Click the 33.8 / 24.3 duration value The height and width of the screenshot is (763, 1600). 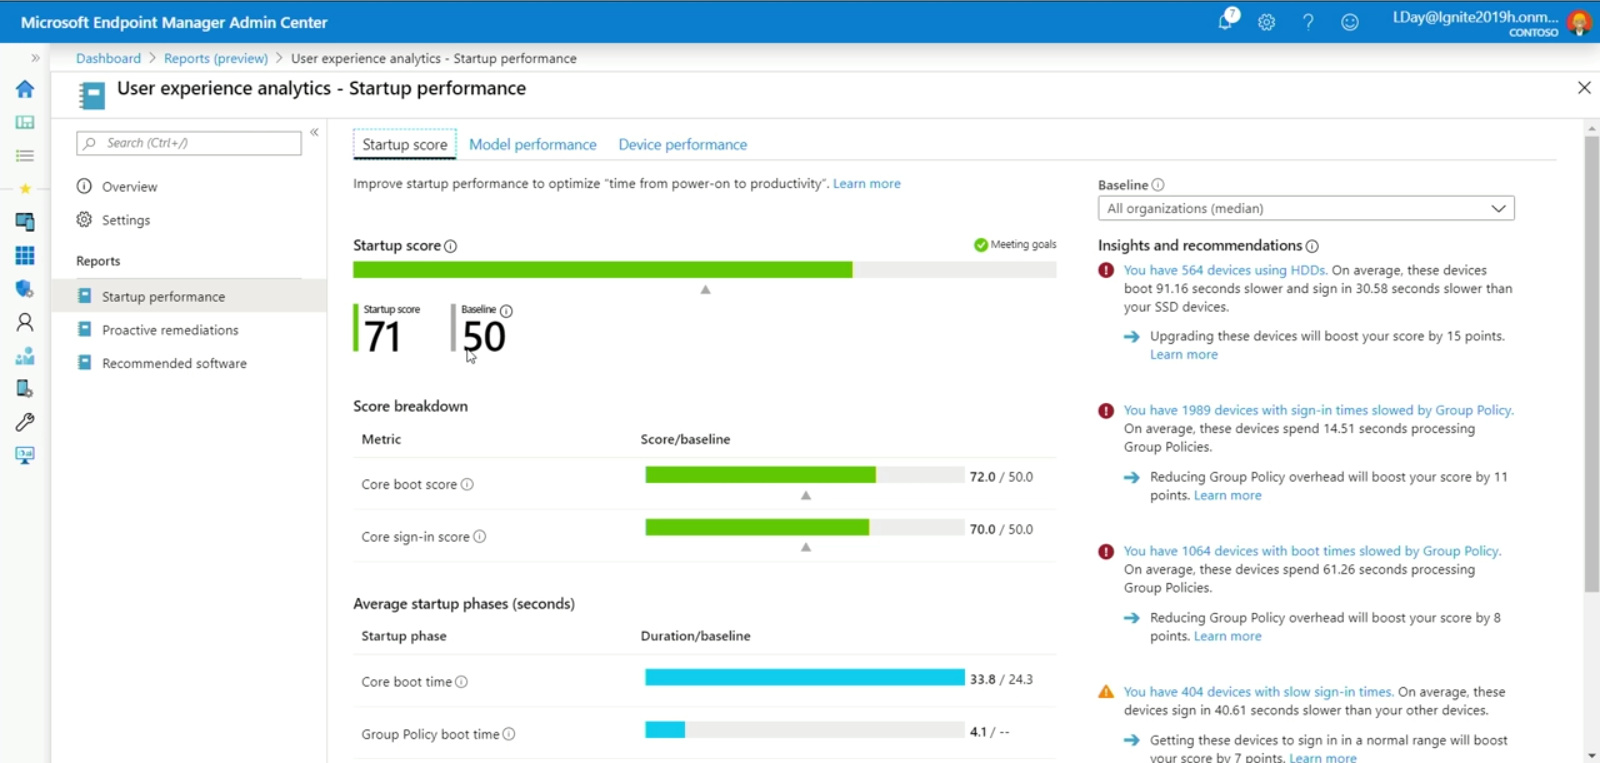[1001, 679]
